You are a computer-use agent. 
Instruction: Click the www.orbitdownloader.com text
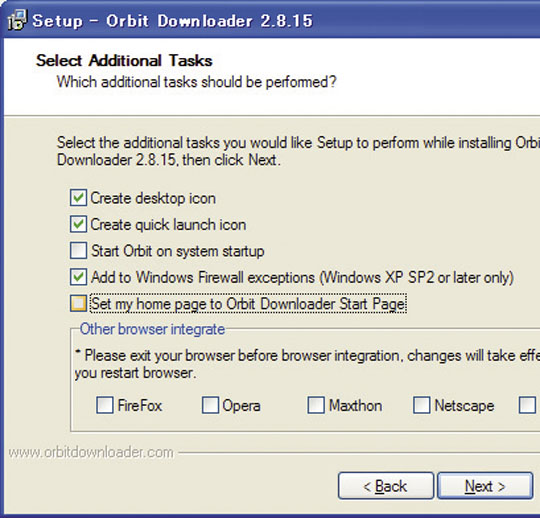[91, 452]
